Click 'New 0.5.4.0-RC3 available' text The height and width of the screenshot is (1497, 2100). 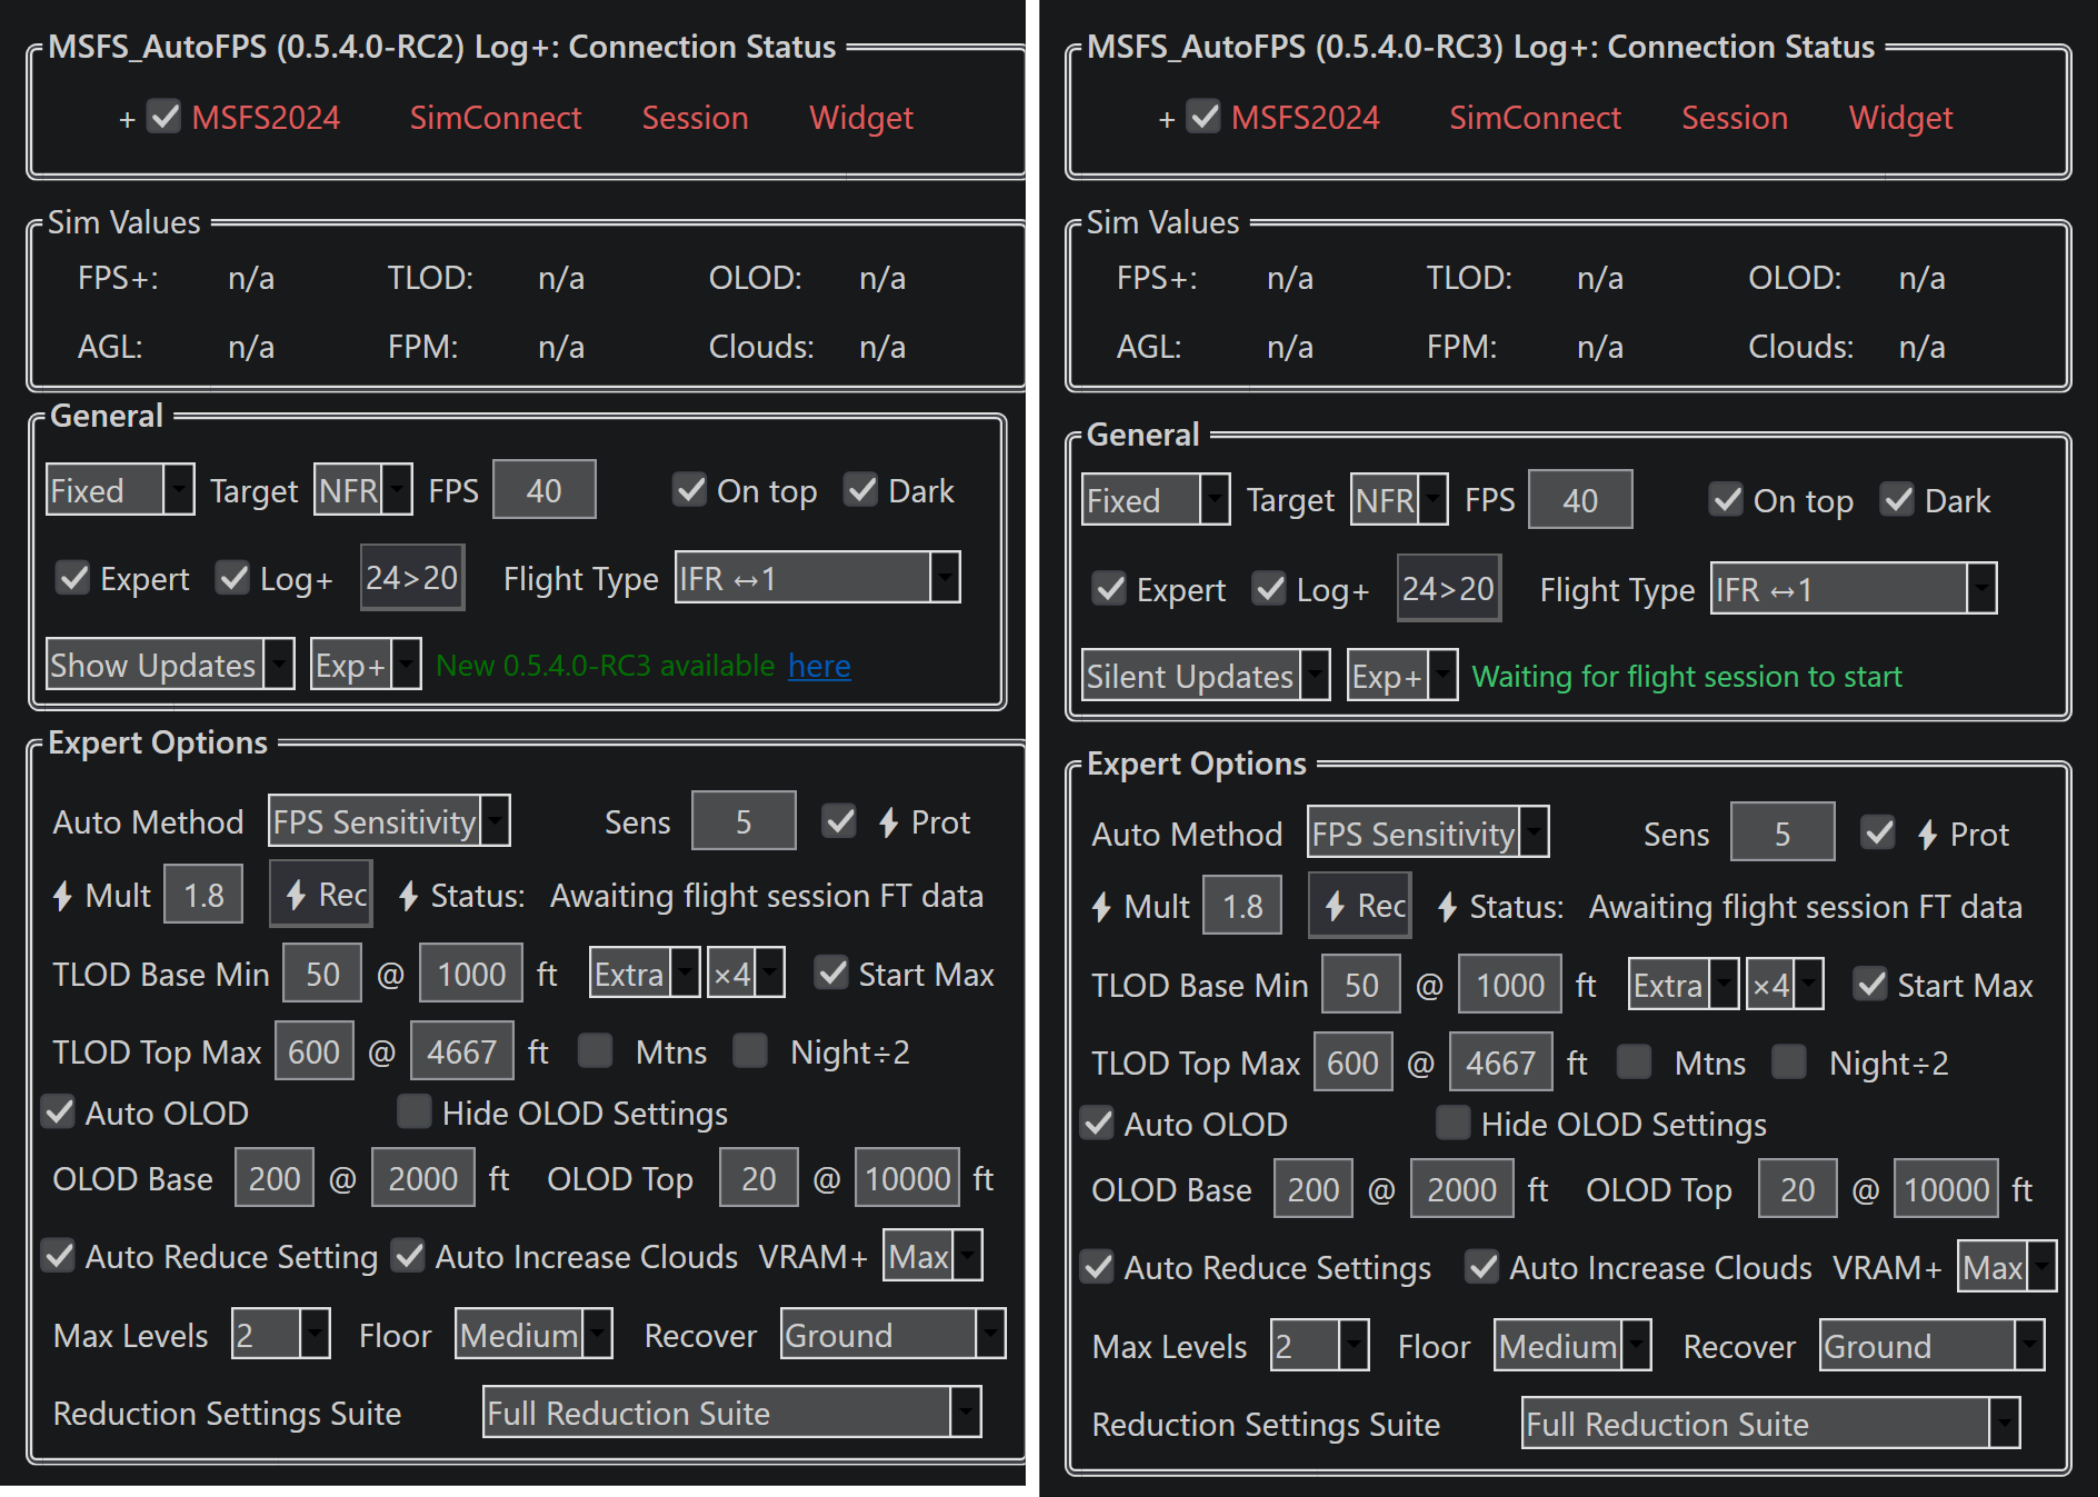point(605,665)
